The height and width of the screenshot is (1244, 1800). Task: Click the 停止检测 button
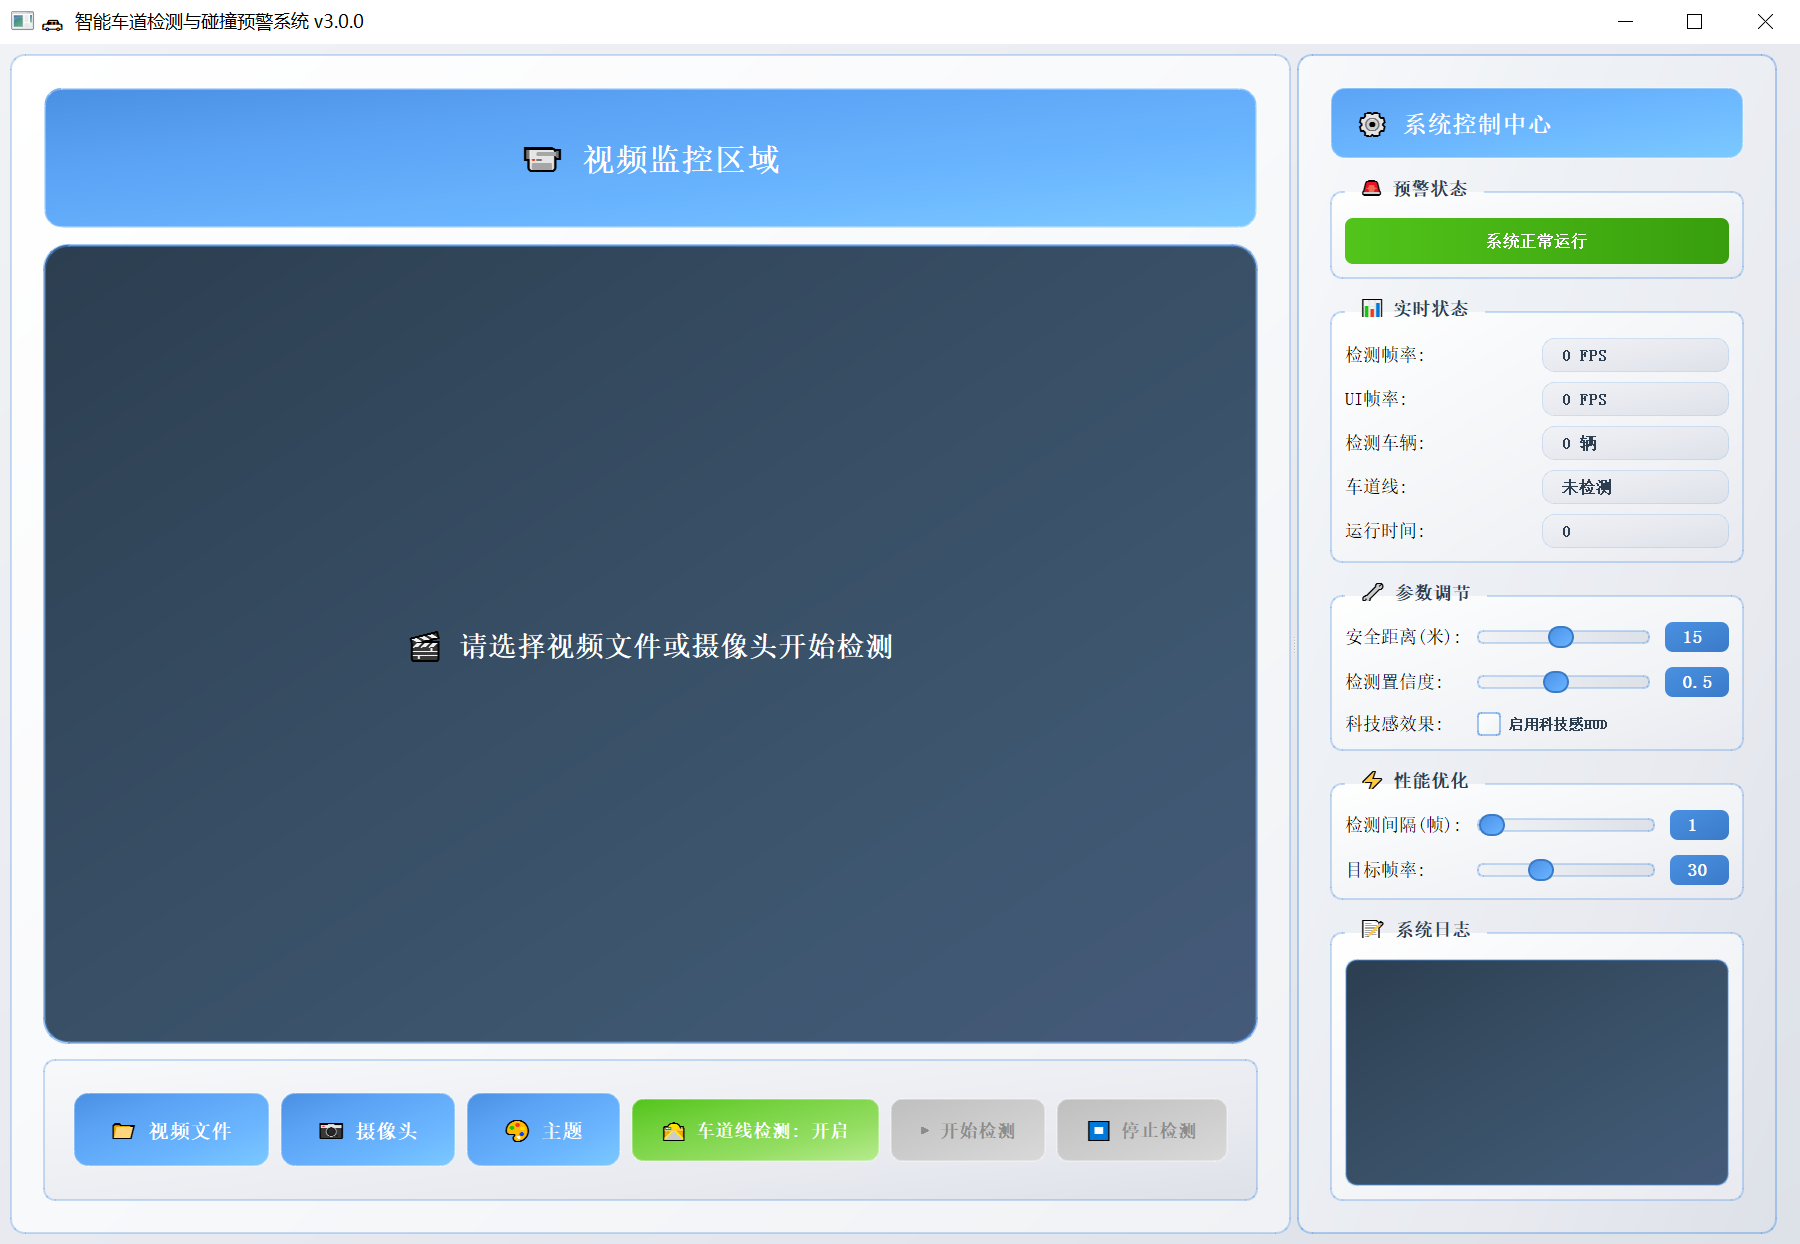click(x=1142, y=1130)
